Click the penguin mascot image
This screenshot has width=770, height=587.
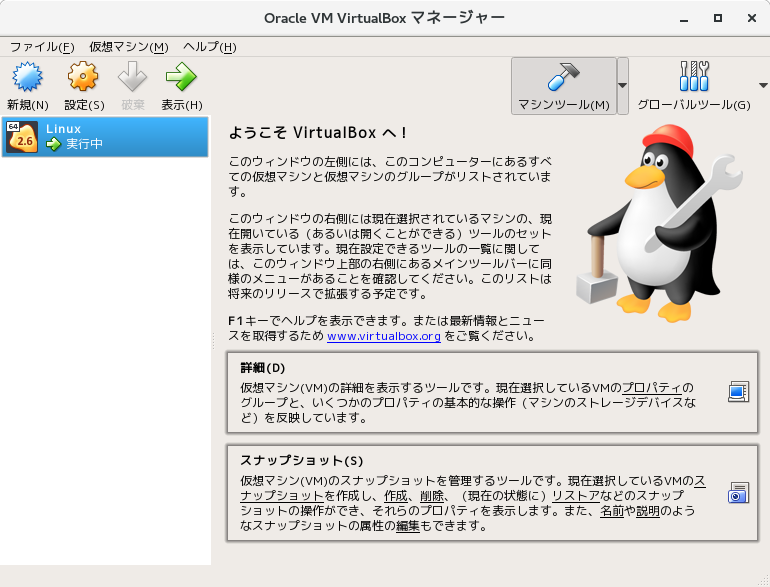[660, 223]
